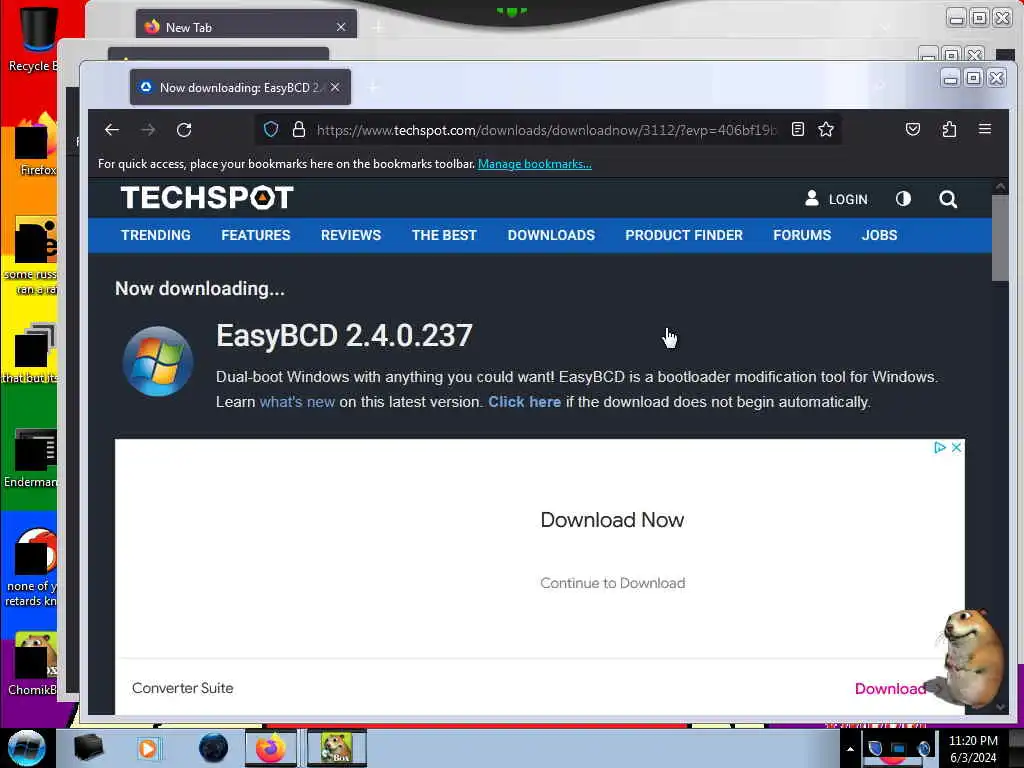This screenshot has width=1024, height=768.
Task: Open the Firefox hamburger application menu
Action: 985,129
